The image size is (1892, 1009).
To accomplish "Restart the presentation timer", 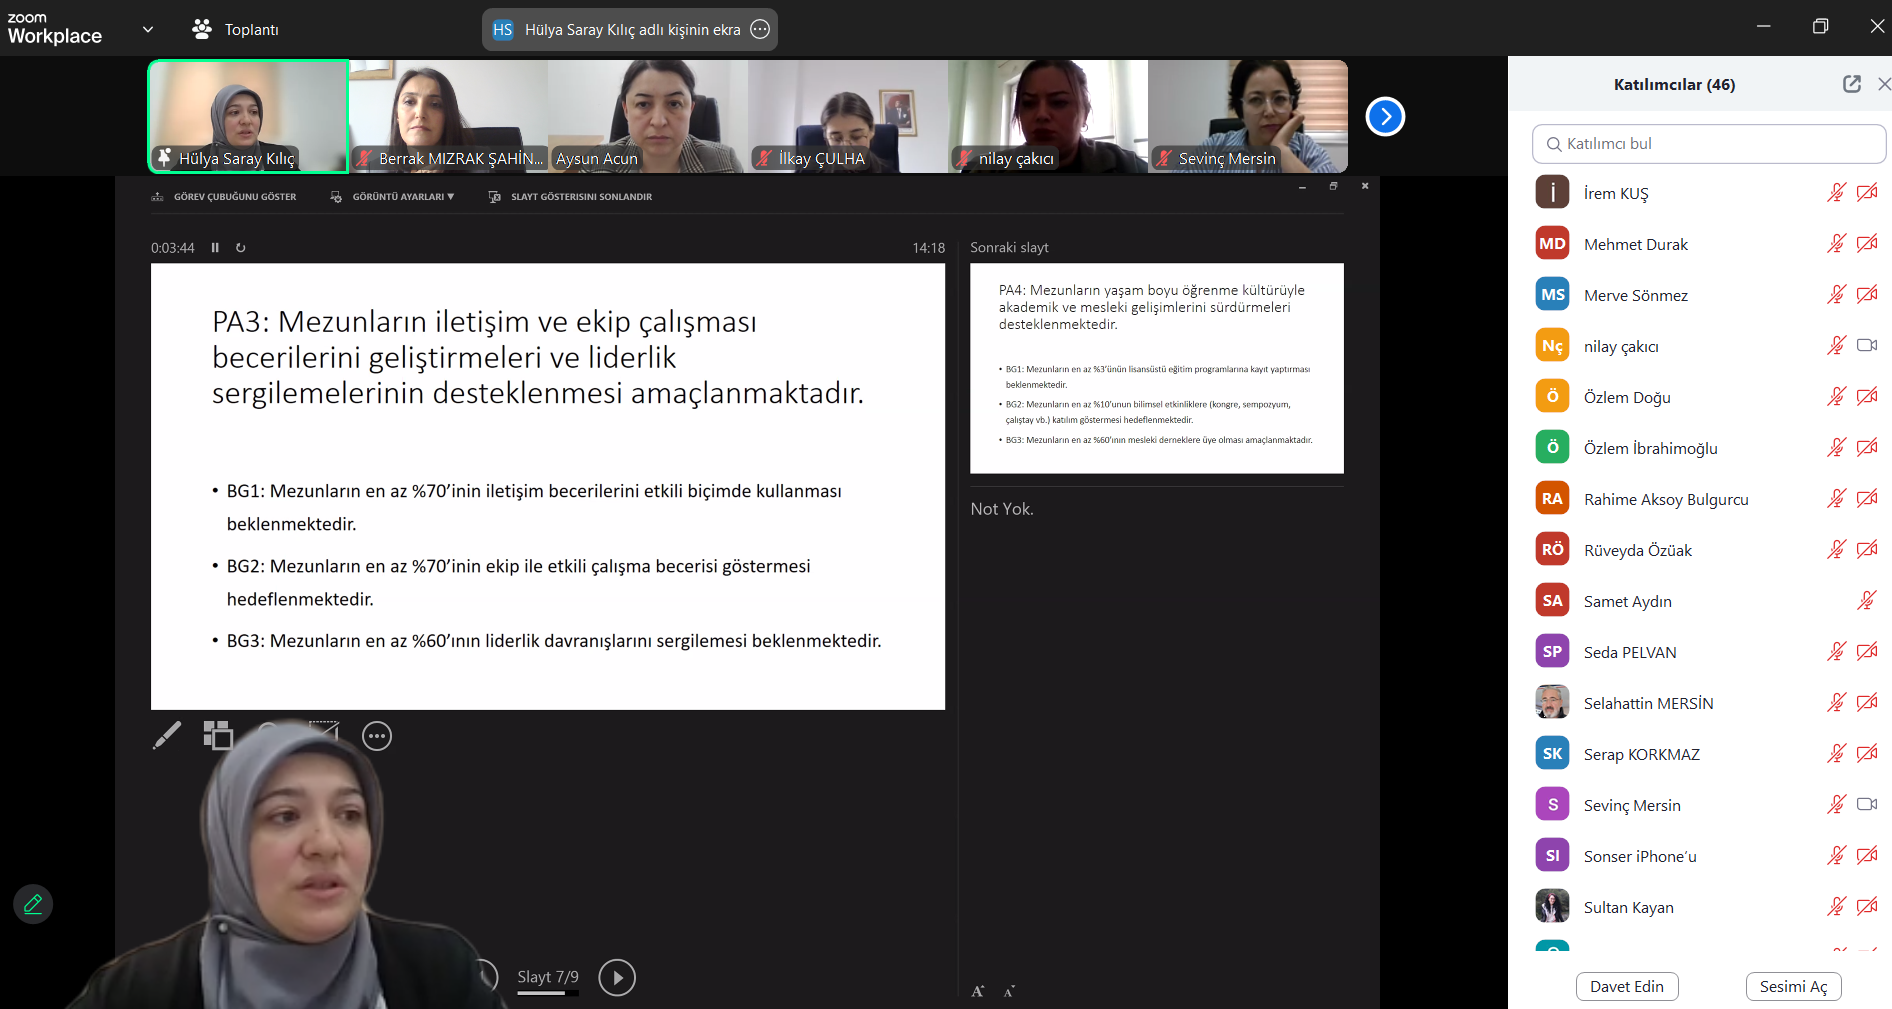I will tap(241, 248).
